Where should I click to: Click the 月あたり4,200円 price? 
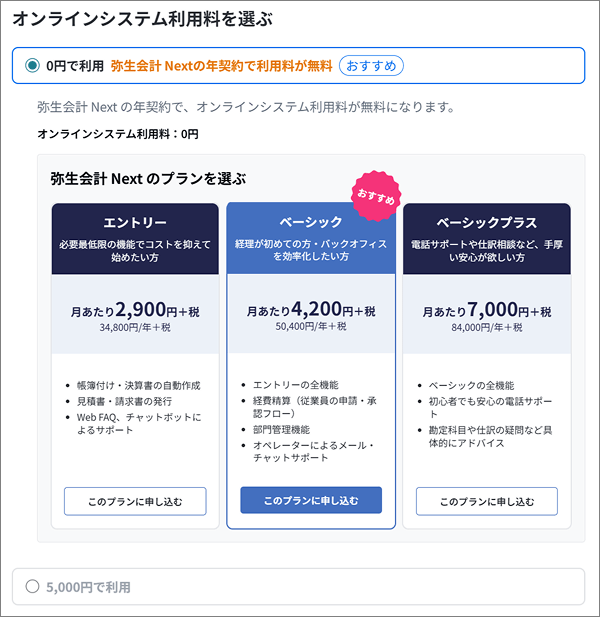(x=311, y=310)
